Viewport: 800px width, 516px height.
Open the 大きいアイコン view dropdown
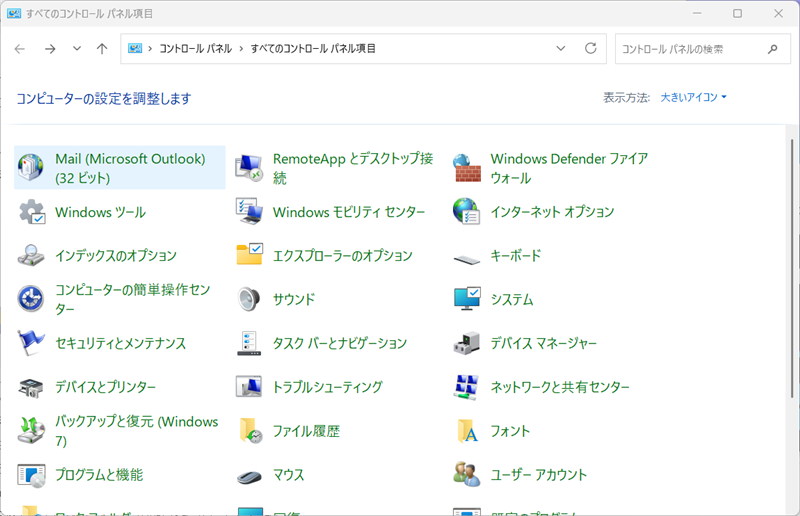[693, 97]
